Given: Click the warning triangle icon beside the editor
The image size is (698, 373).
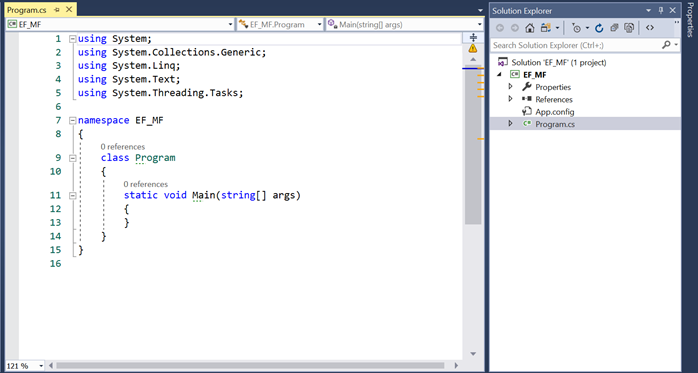Looking at the screenshot, I should point(473,48).
